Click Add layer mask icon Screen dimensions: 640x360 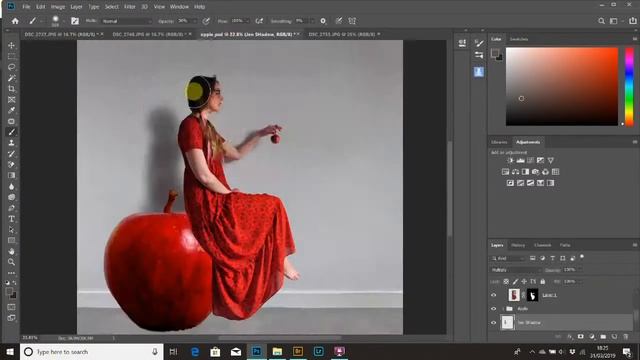click(x=580, y=337)
